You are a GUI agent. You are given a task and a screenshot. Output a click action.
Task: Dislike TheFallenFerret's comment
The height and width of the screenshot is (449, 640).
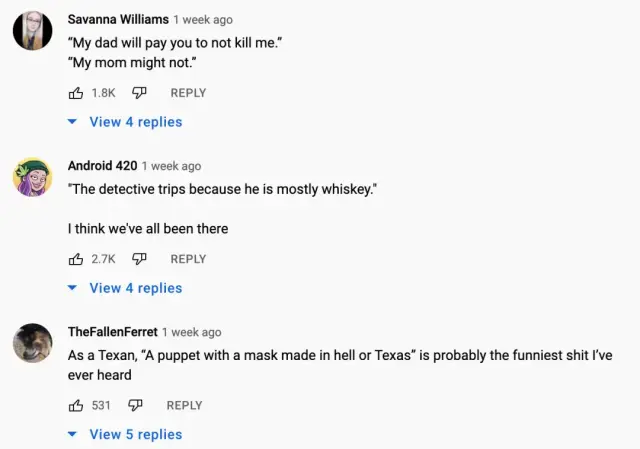(136, 405)
